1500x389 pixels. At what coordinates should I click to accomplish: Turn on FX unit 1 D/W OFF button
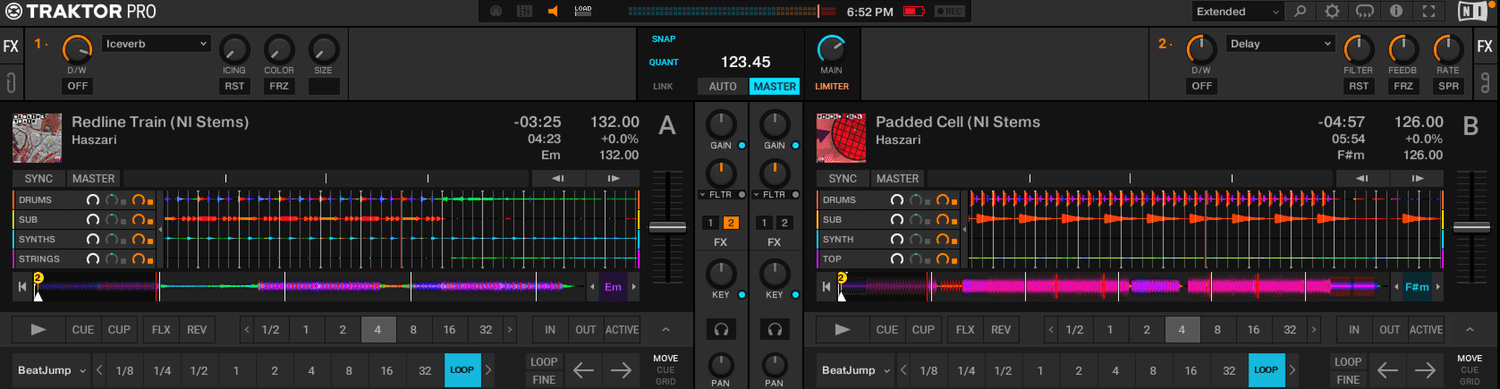tap(77, 86)
